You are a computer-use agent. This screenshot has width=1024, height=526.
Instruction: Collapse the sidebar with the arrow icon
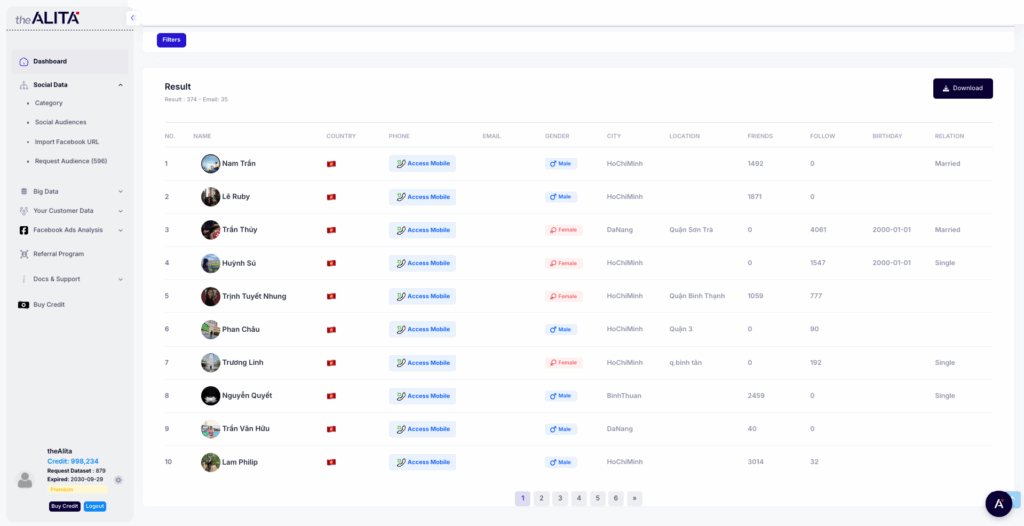pos(132,18)
